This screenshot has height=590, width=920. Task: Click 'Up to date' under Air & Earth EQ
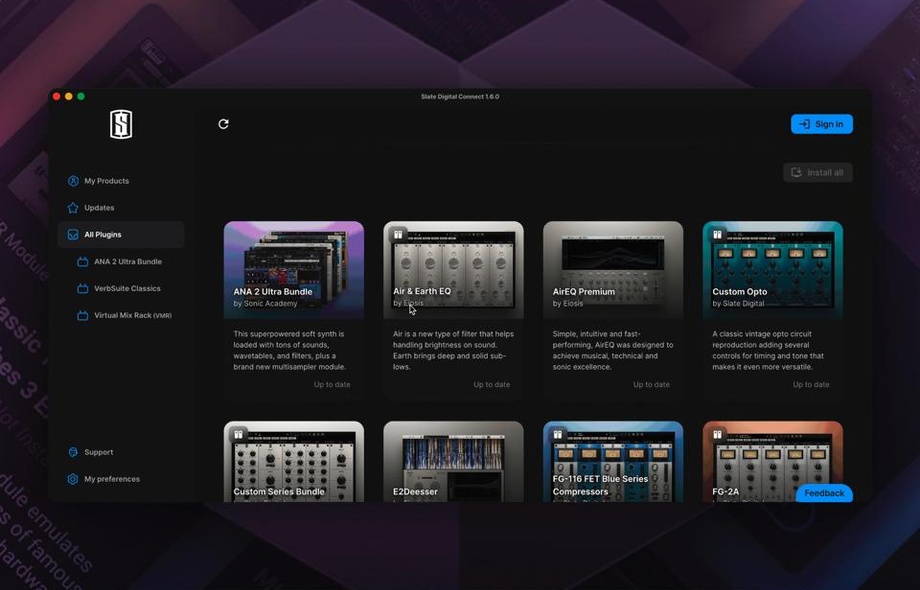[492, 385]
